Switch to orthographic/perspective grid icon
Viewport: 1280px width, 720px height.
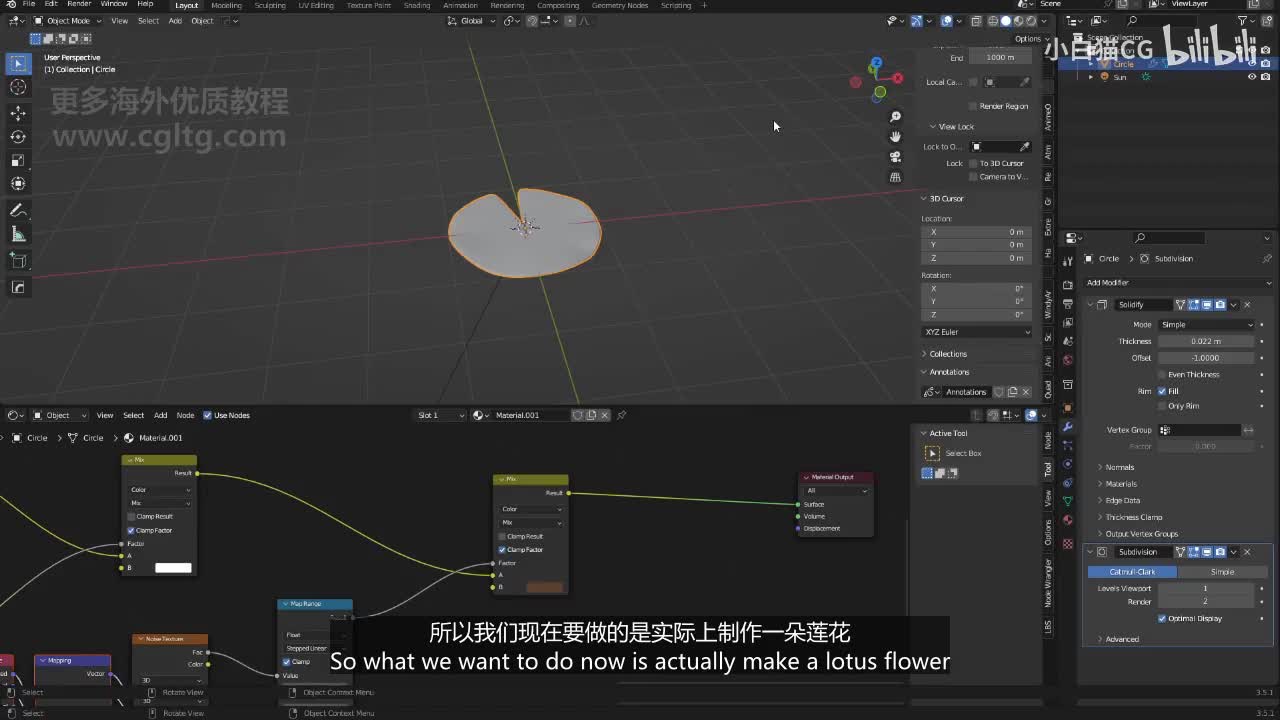coord(896,177)
